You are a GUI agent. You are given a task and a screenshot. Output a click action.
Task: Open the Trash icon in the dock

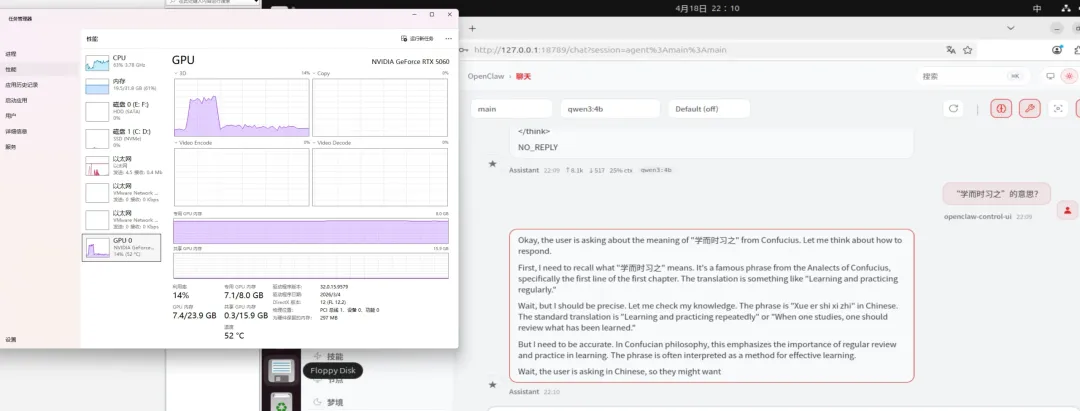pyautogui.click(x=280, y=403)
